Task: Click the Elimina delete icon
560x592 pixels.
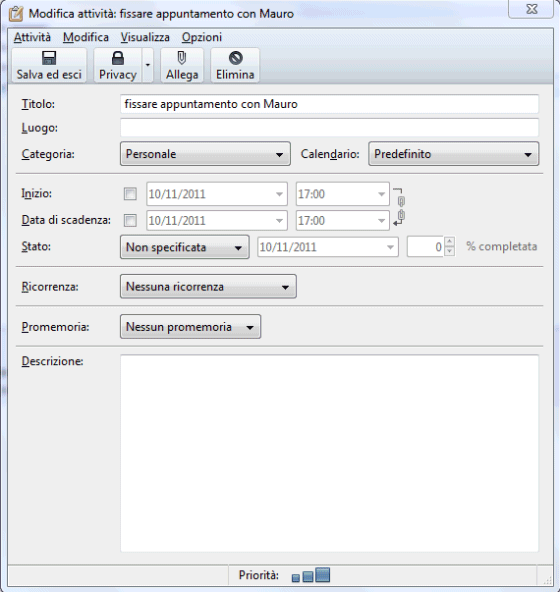Action: tap(235, 58)
